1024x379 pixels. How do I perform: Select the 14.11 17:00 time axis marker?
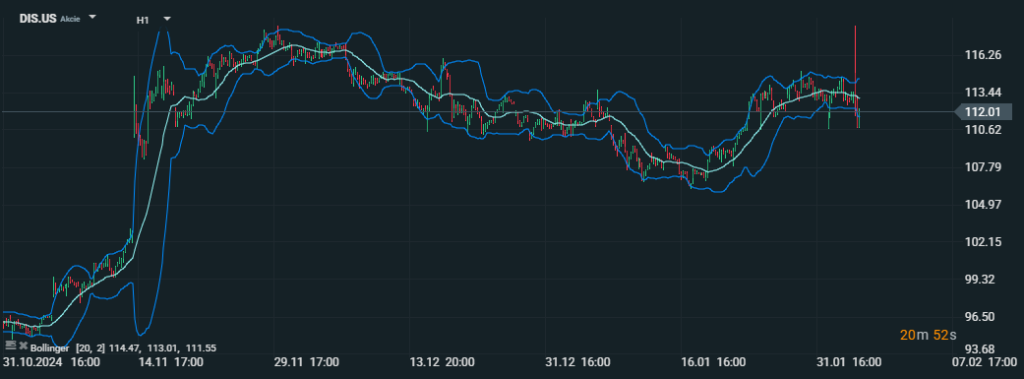[172, 362]
